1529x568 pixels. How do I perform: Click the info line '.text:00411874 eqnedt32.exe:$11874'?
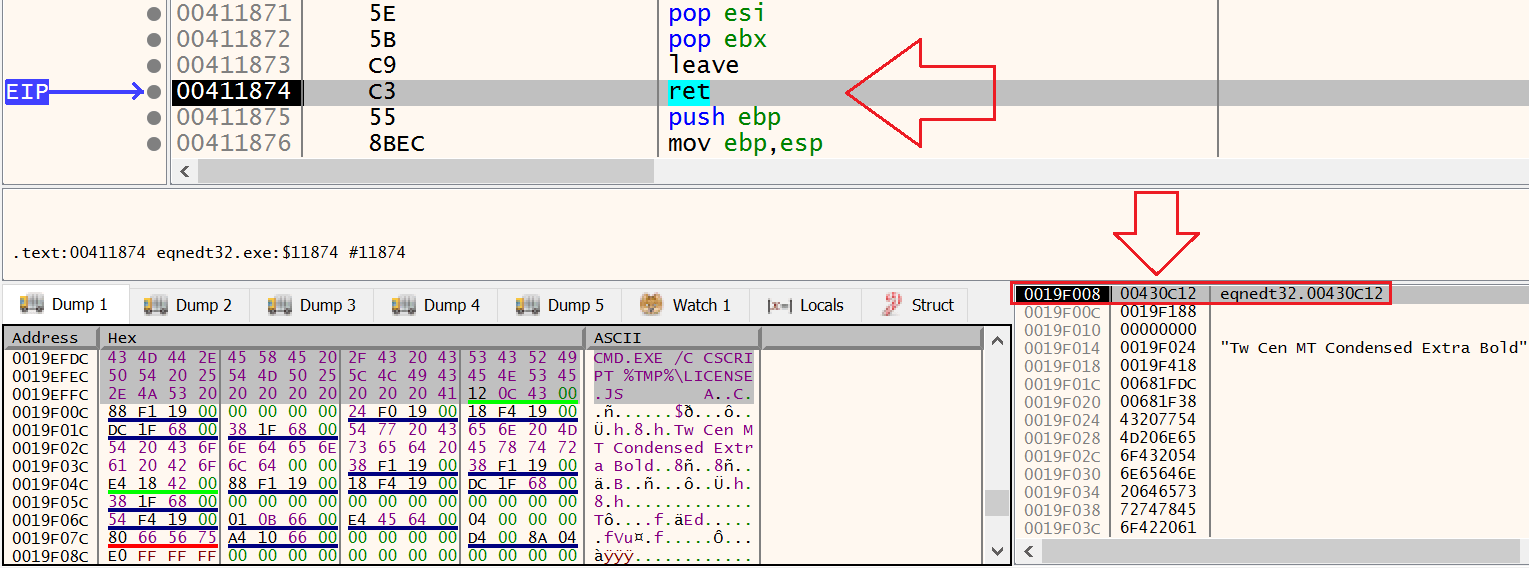coord(209,253)
